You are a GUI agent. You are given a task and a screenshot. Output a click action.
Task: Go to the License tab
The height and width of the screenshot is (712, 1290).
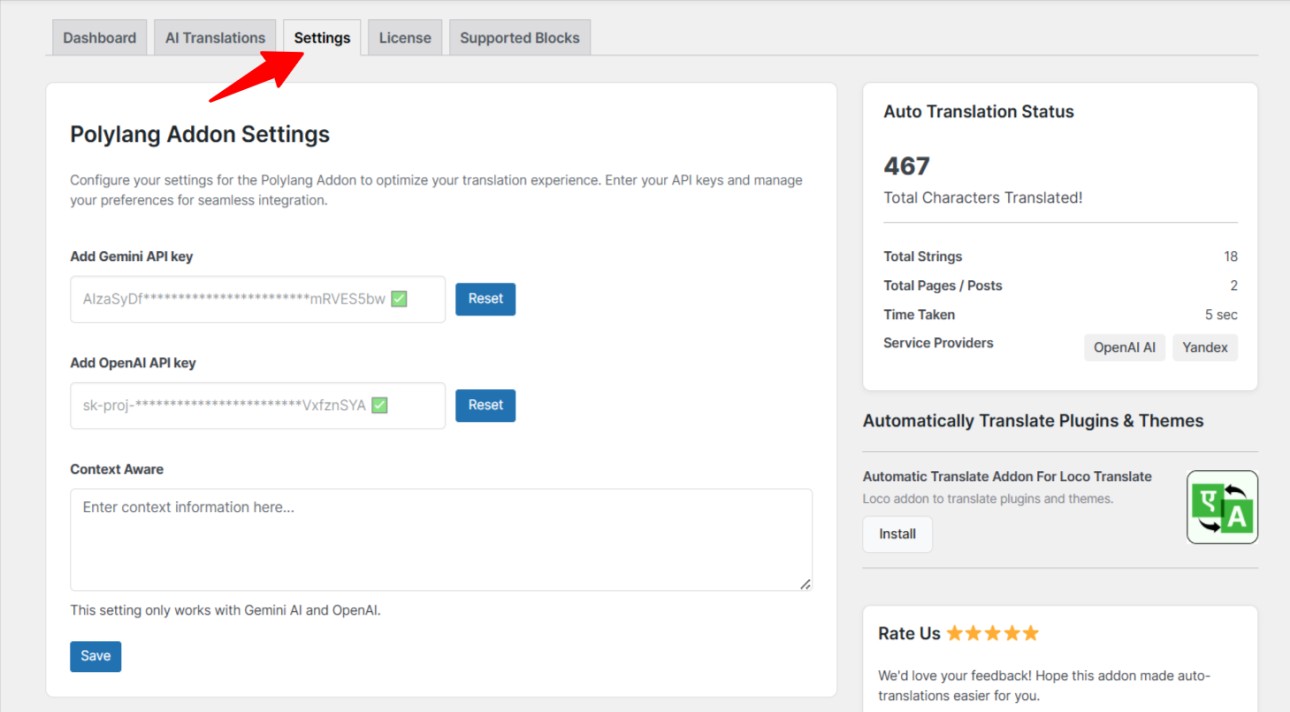(405, 38)
